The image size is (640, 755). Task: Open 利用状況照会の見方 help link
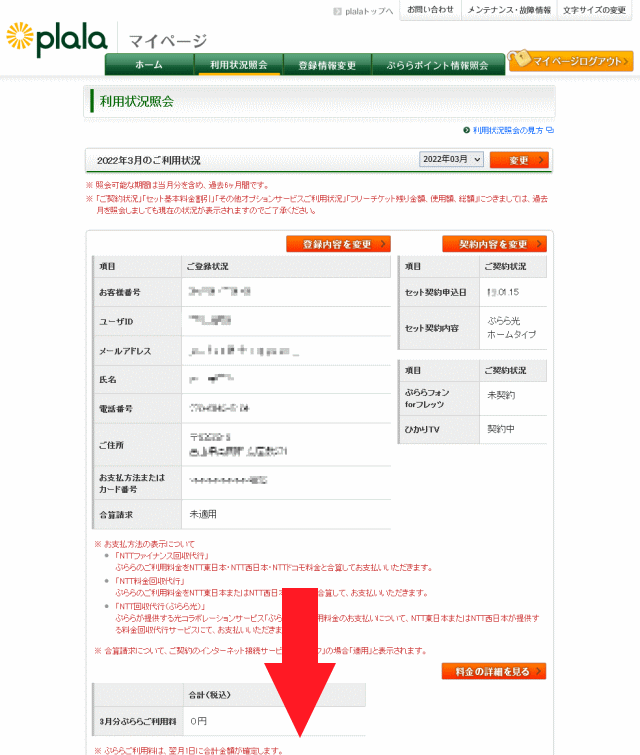[x=508, y=130]
